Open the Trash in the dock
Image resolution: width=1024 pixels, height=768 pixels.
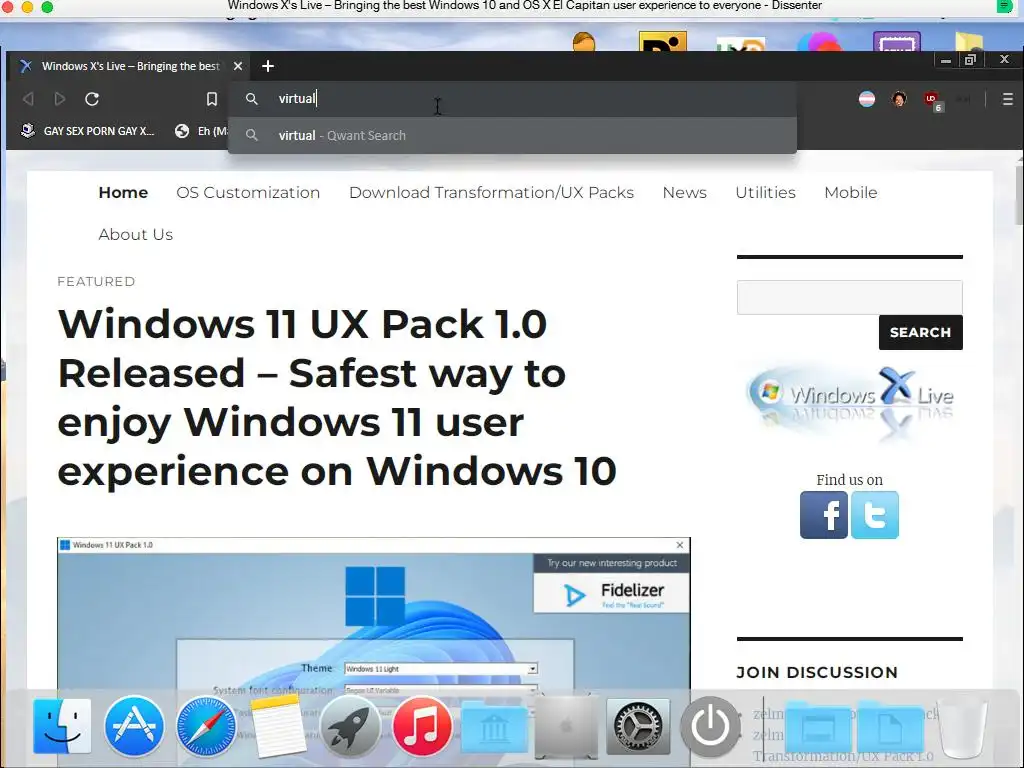(963, 727)
